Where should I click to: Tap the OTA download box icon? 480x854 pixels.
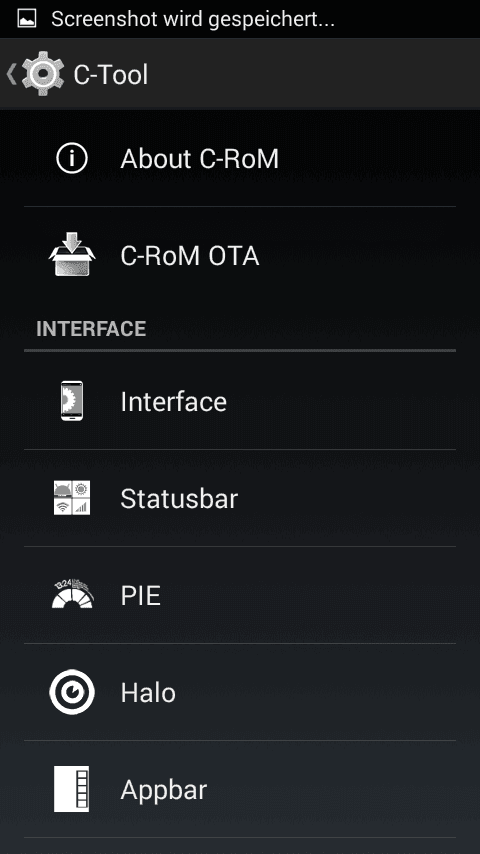72,254
